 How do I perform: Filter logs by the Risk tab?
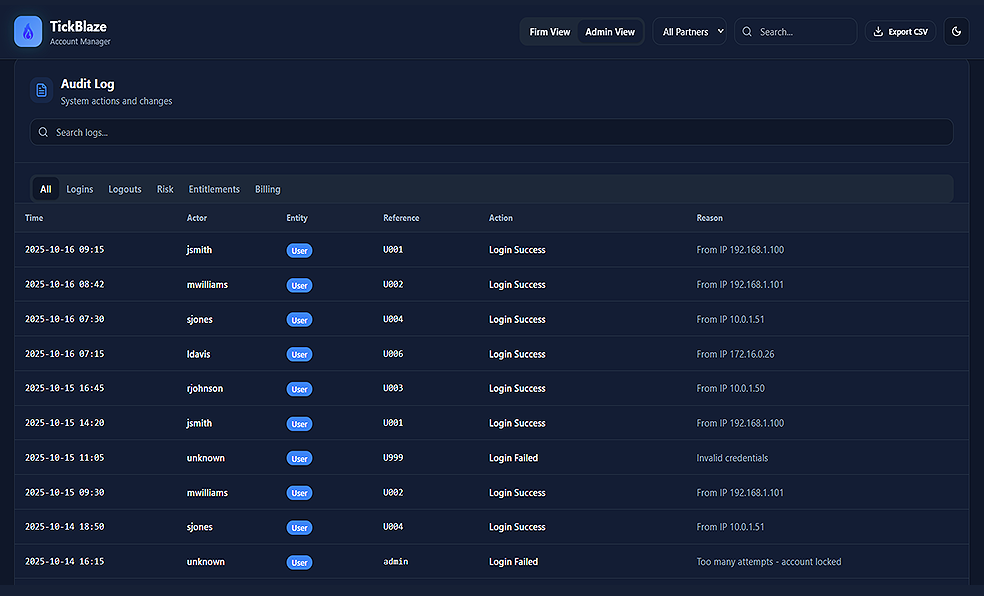(x=165, y=189)
